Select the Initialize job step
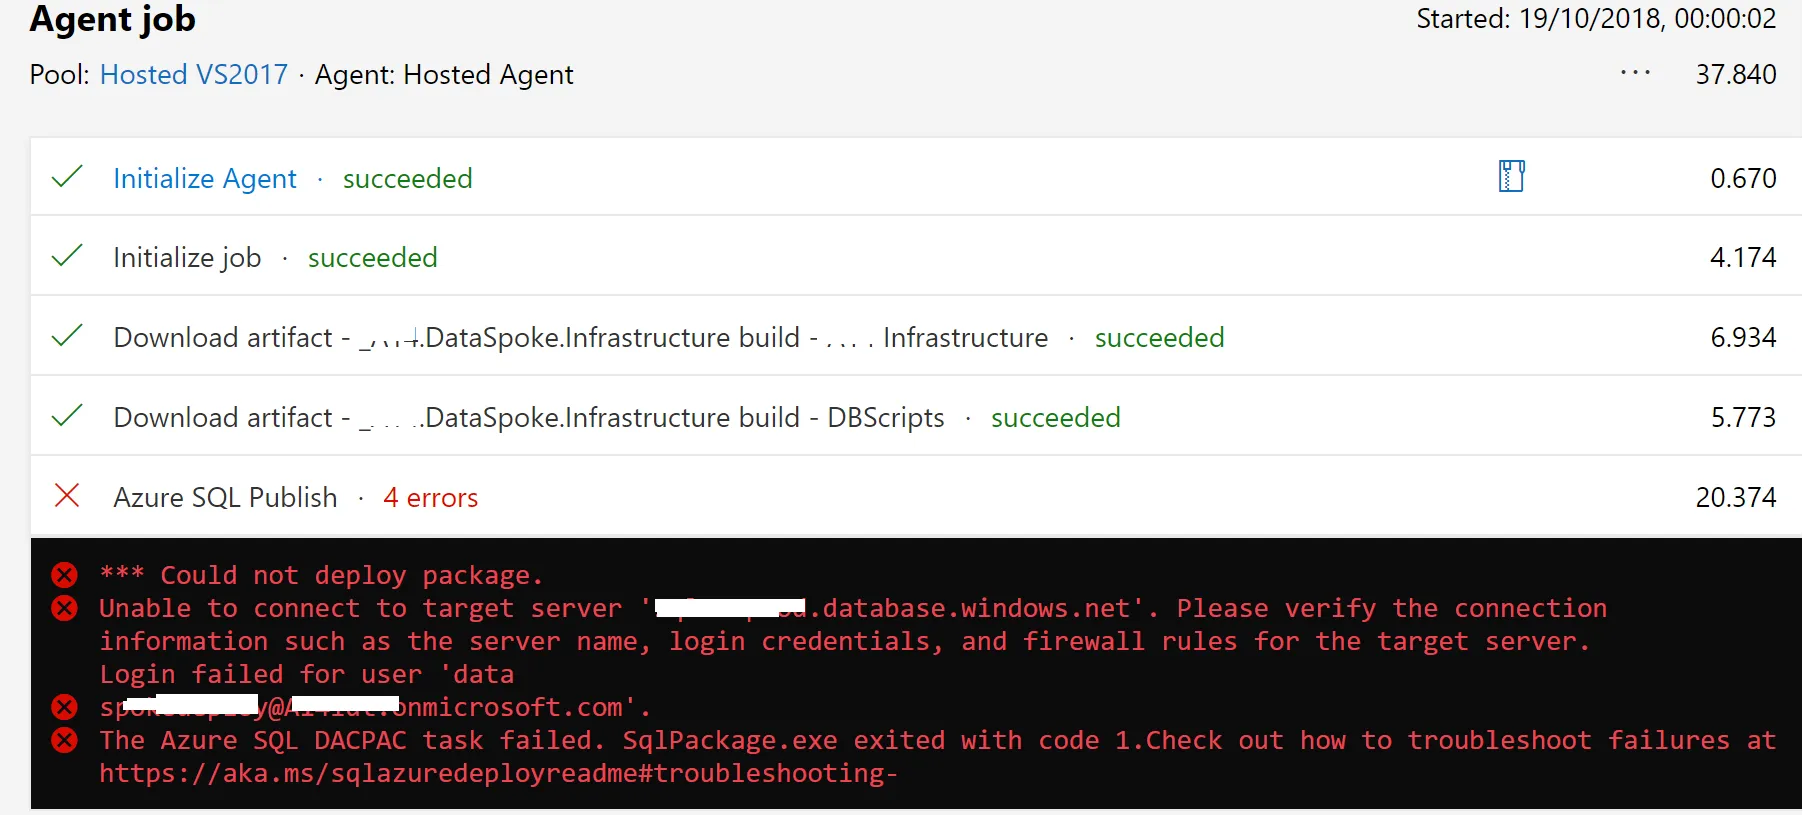Image resolution: width=1803 pixels, height=815 pixels. point(187,258)
